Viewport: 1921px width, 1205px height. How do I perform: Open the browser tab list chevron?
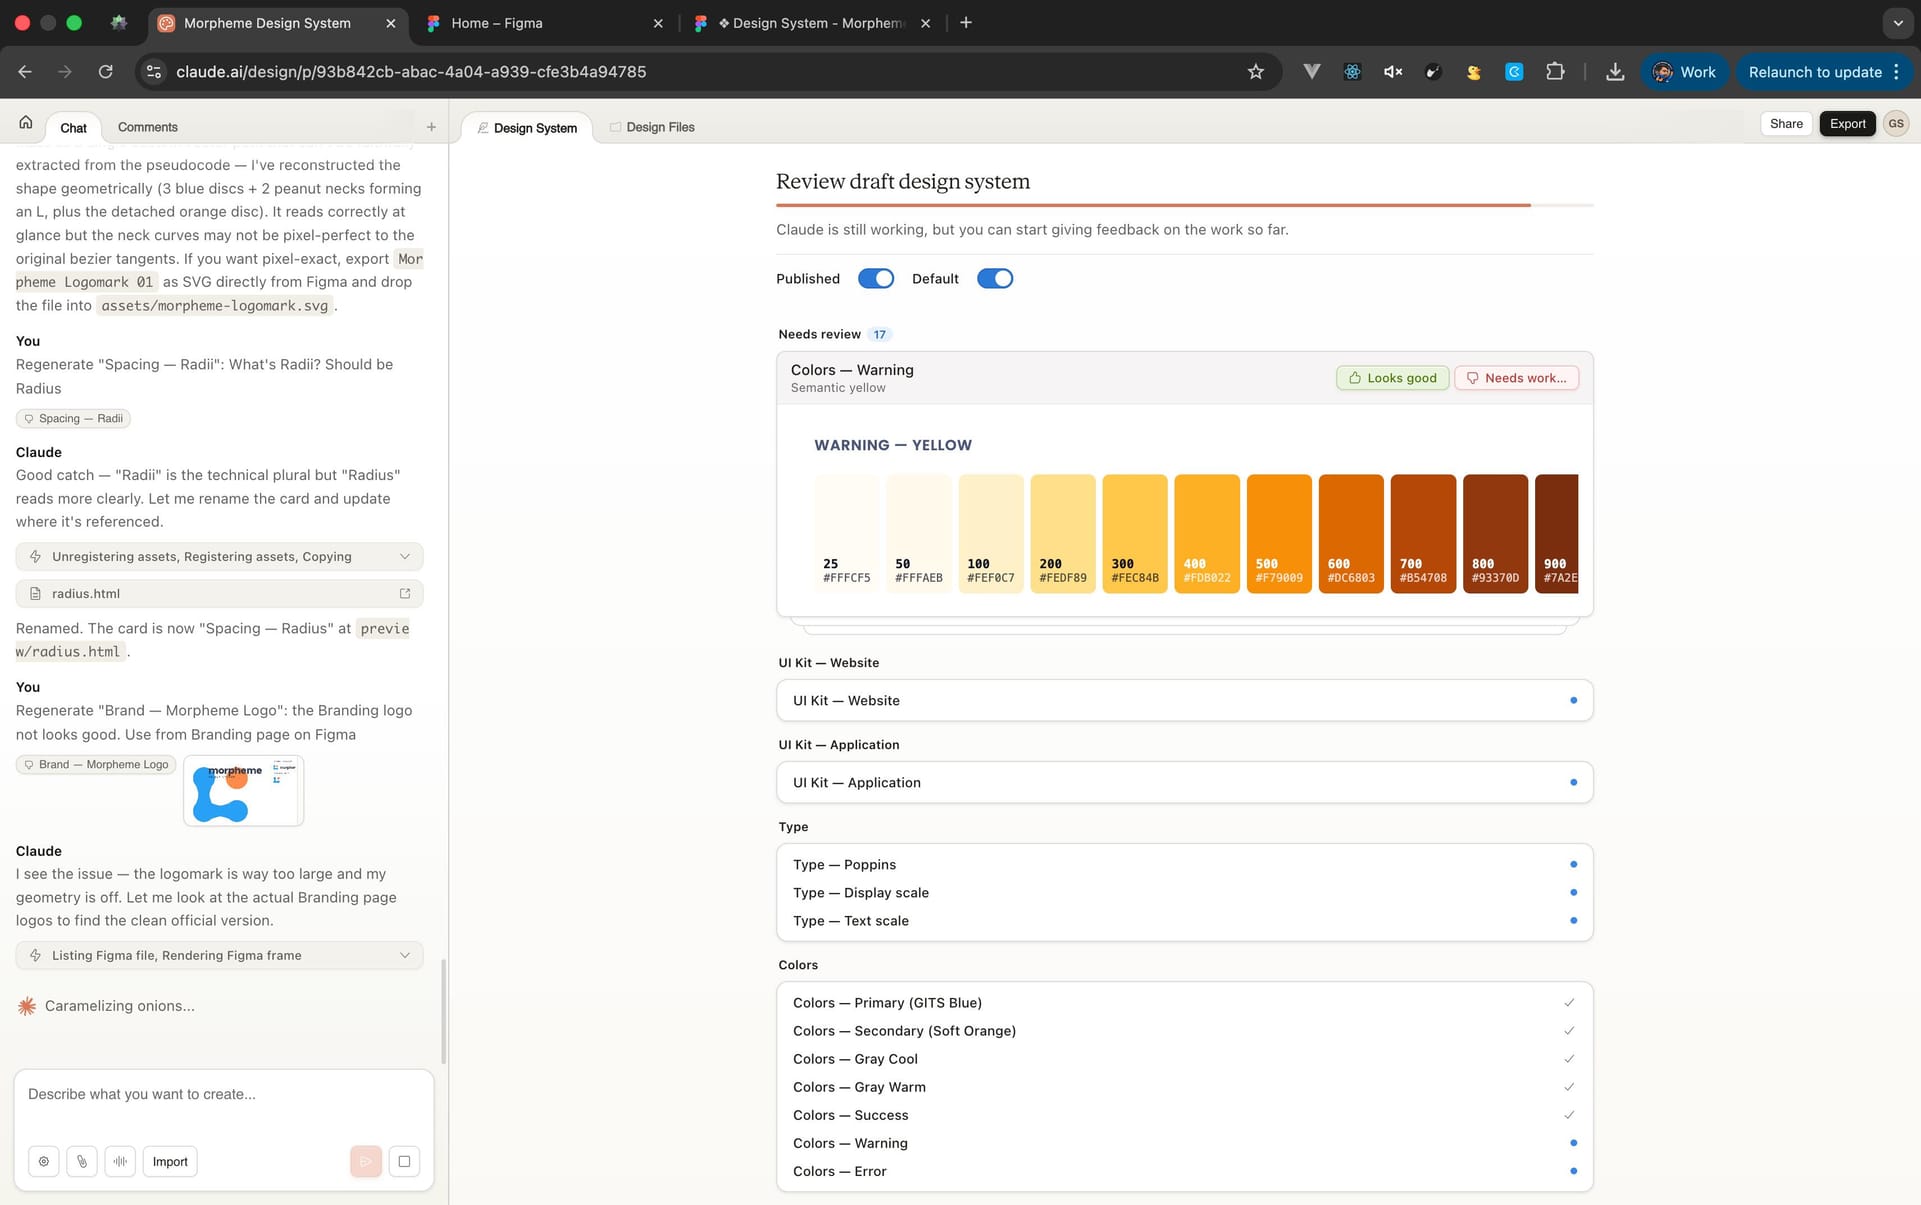pyautogui.click(x=1897, y=23)
